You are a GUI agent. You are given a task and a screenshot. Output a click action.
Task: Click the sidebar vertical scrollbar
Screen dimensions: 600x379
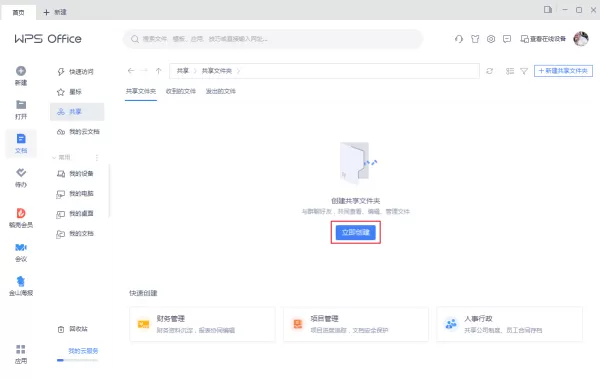click(x=109, y=191)
